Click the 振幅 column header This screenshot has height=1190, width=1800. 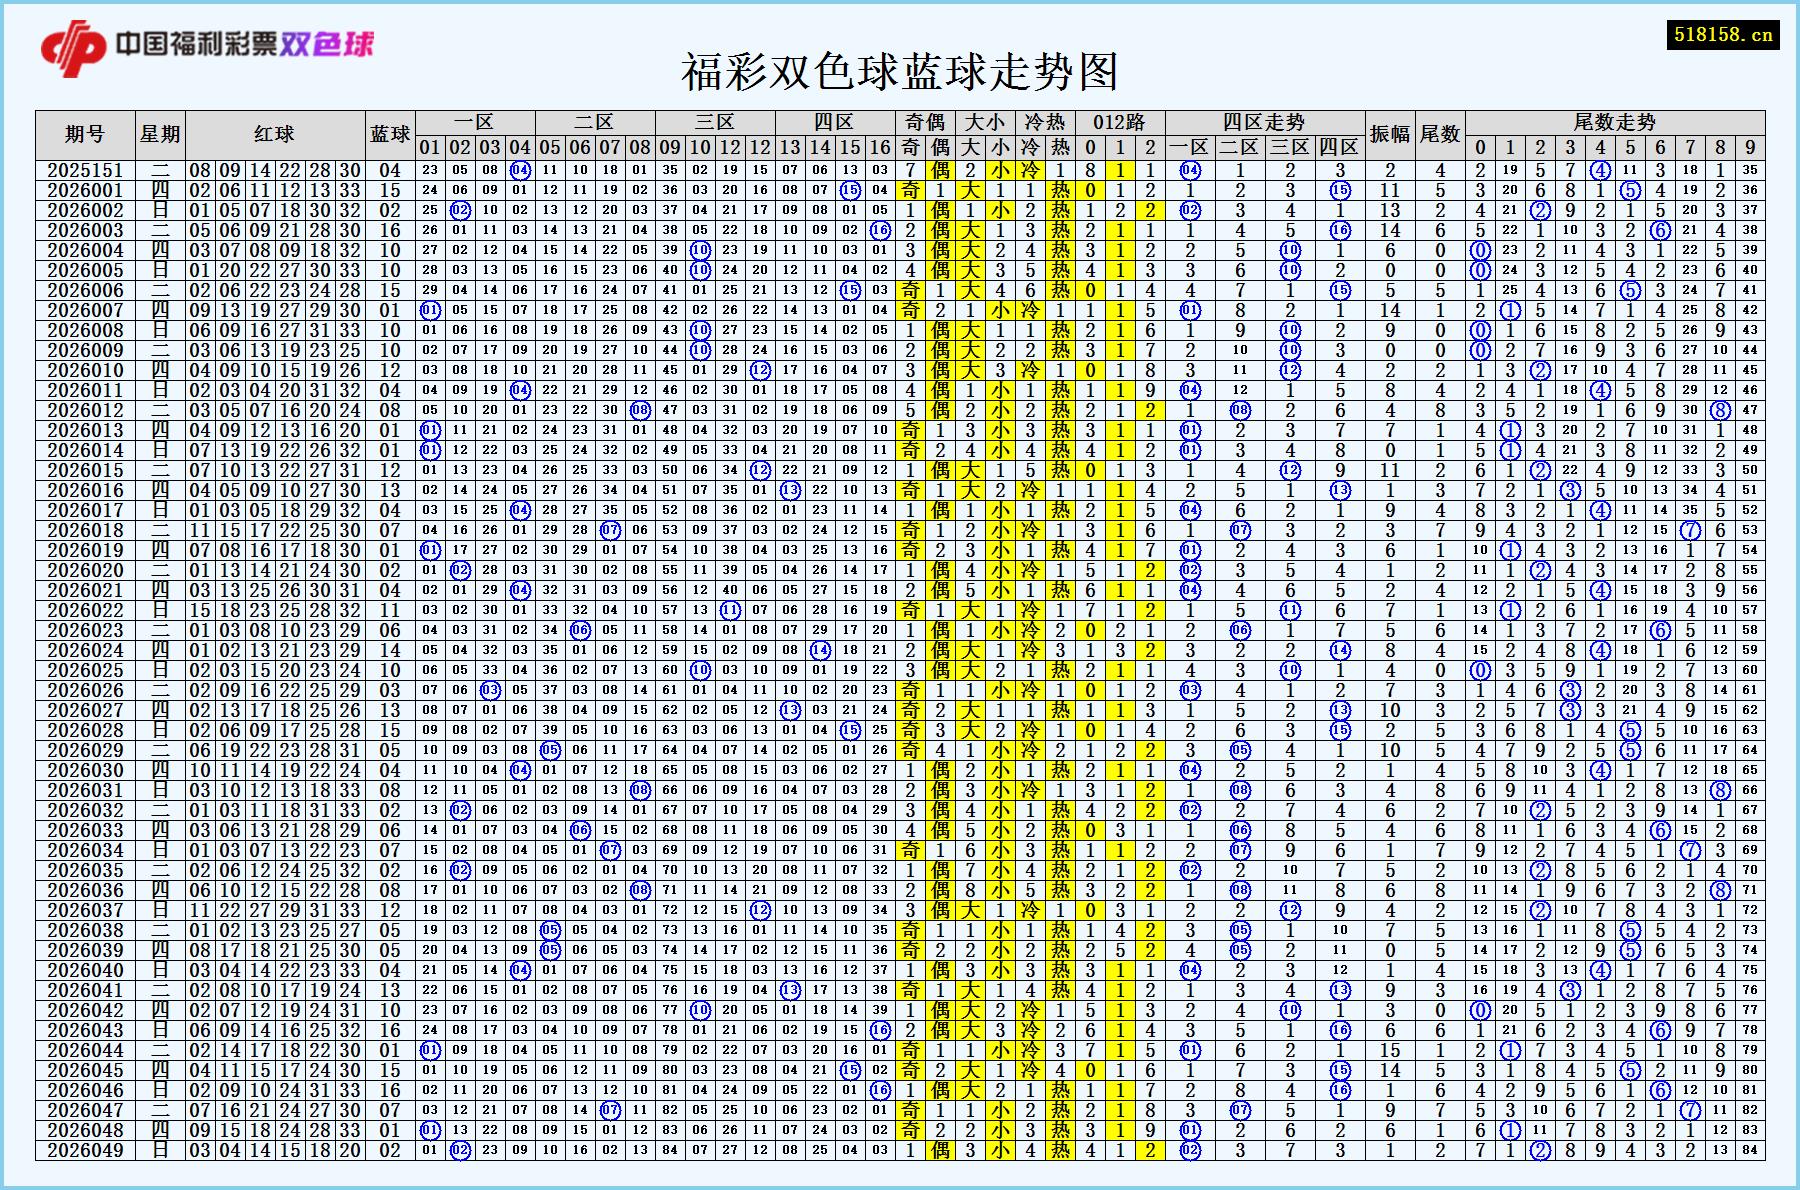pyautogui.click(x=1390, y=134)
